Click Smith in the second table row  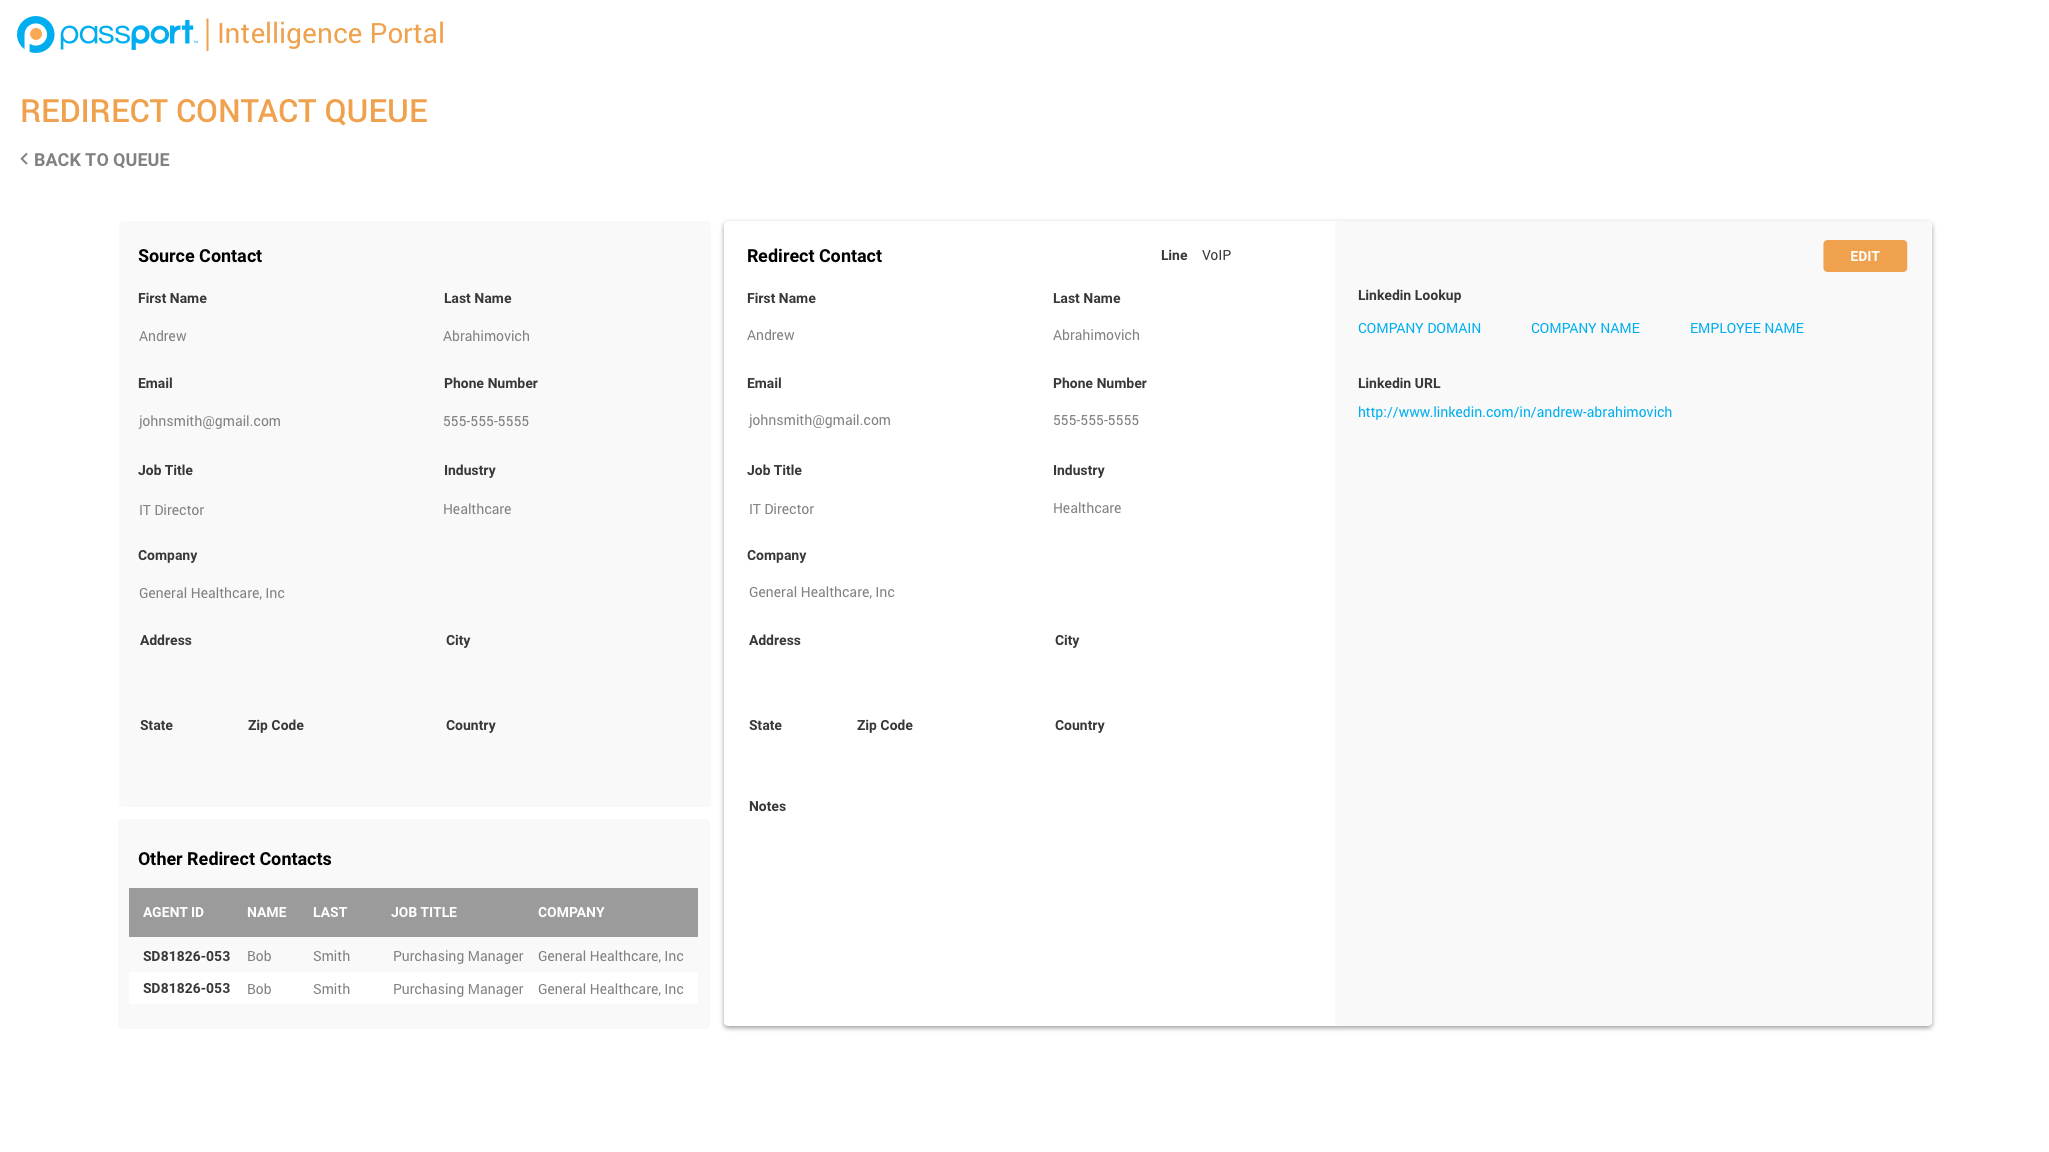331,989
